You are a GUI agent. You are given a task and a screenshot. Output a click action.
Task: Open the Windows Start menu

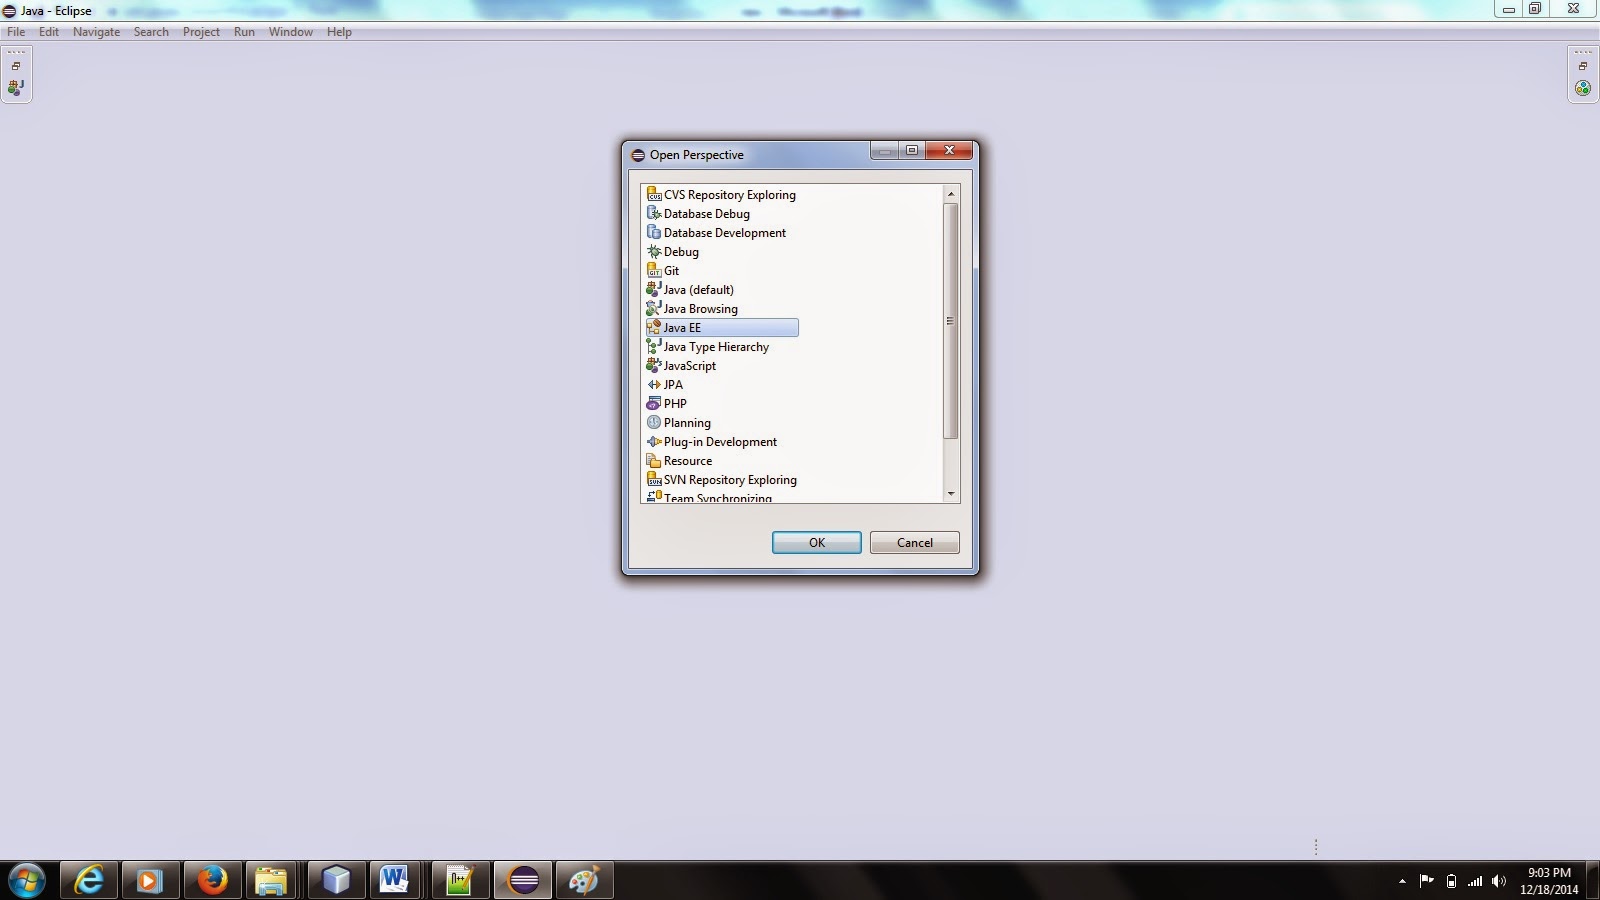click(26, 881)
